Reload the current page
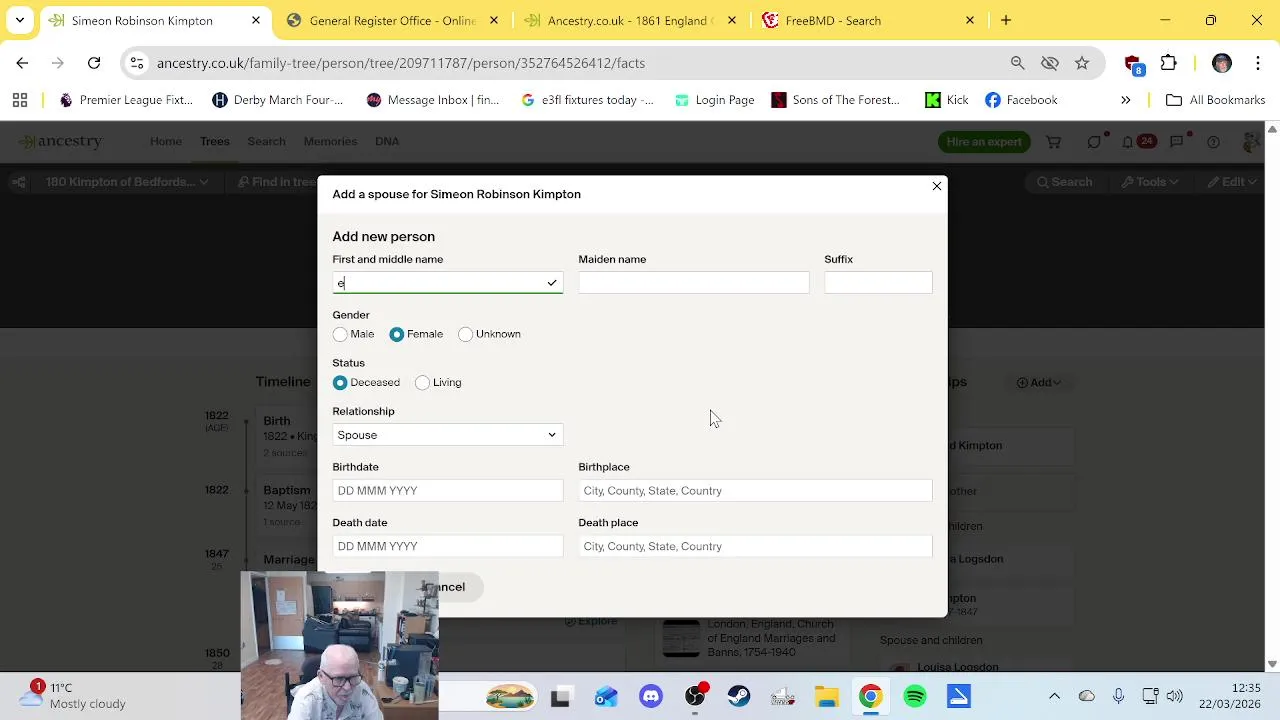Screen dimensions: 1280x720 pos(94,63)
